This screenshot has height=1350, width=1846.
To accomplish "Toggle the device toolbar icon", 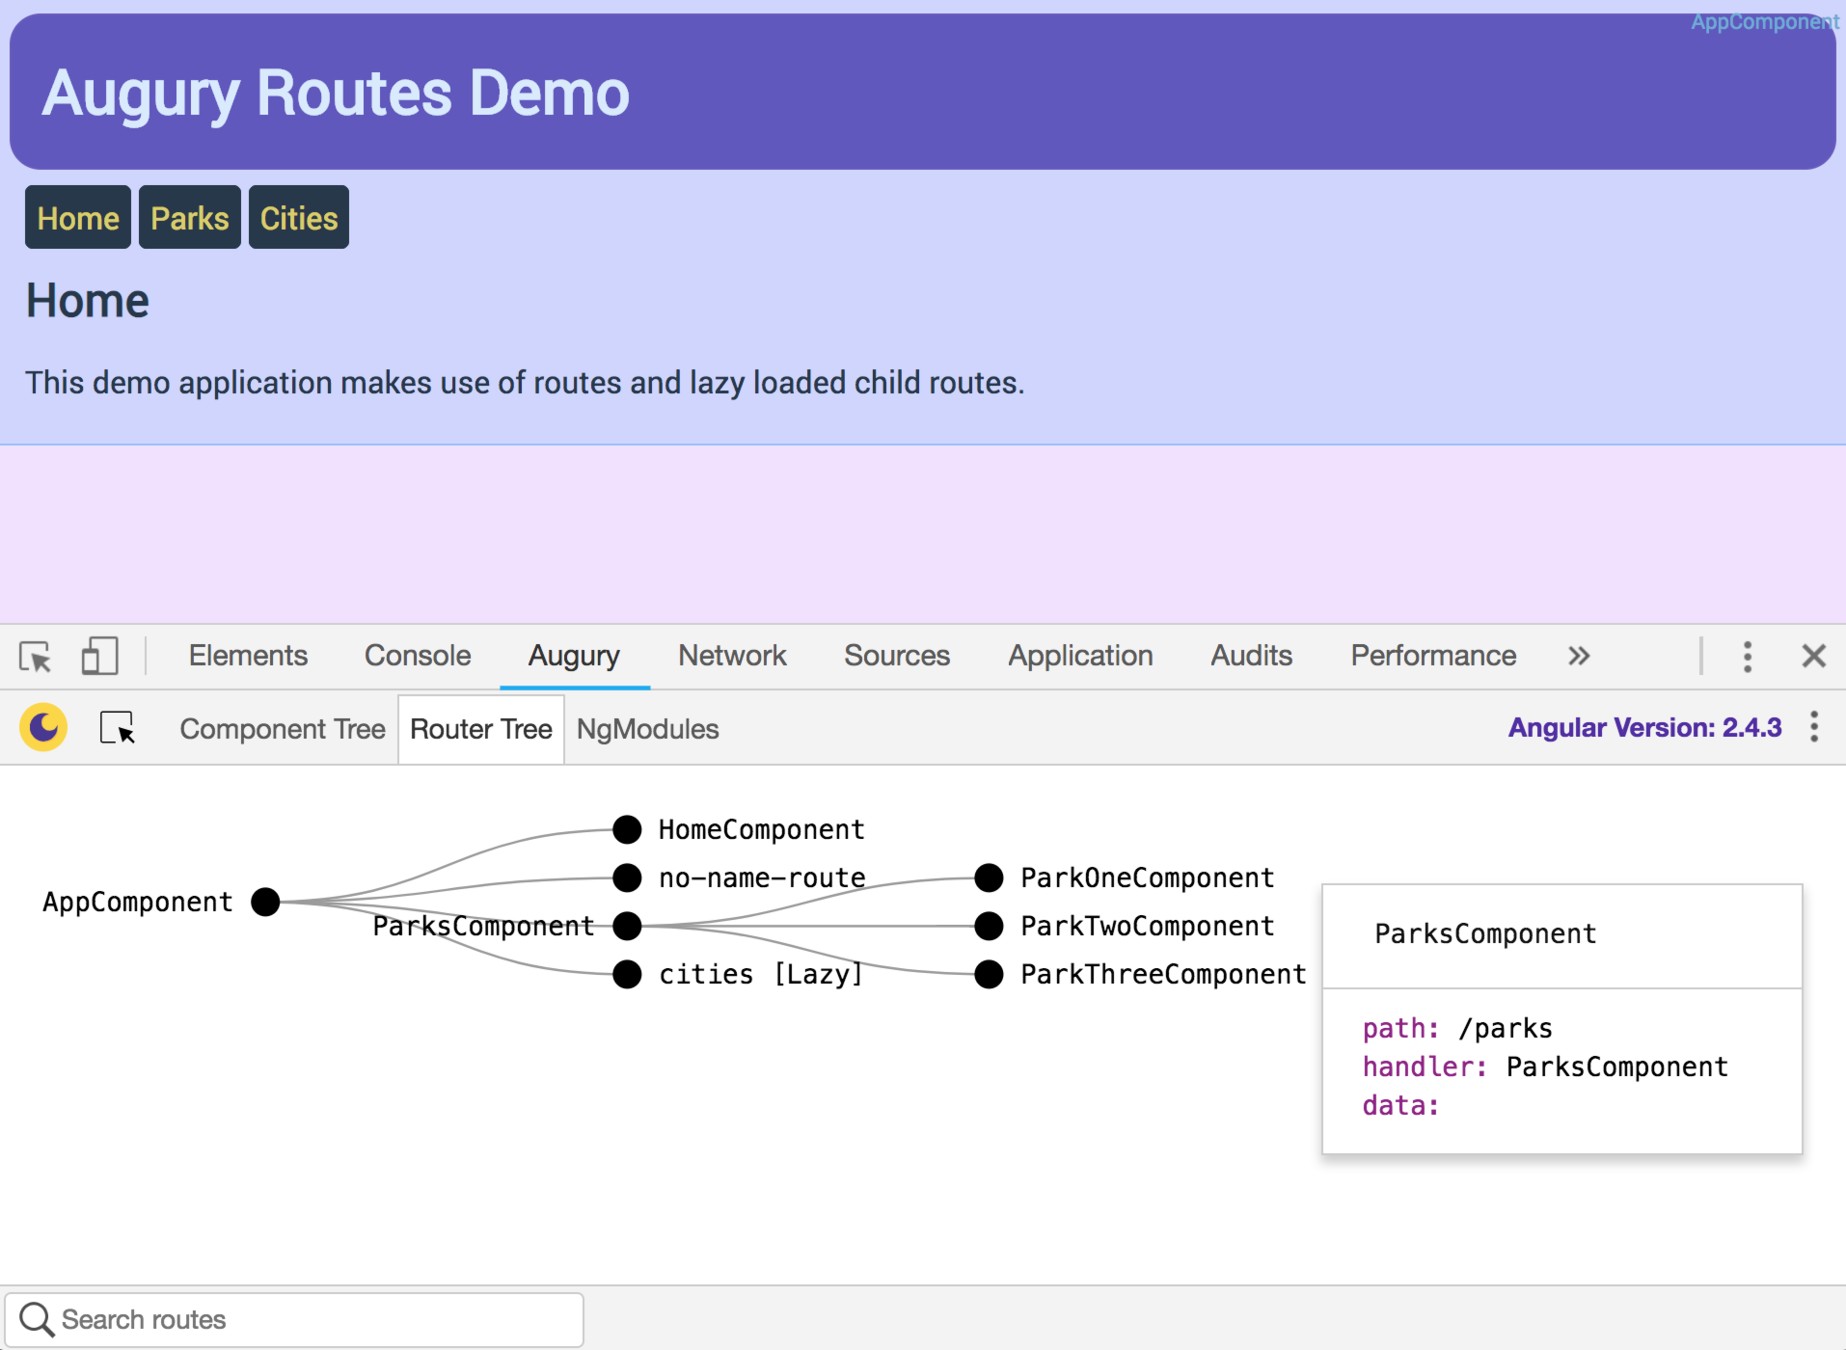I will pos(99,656).
